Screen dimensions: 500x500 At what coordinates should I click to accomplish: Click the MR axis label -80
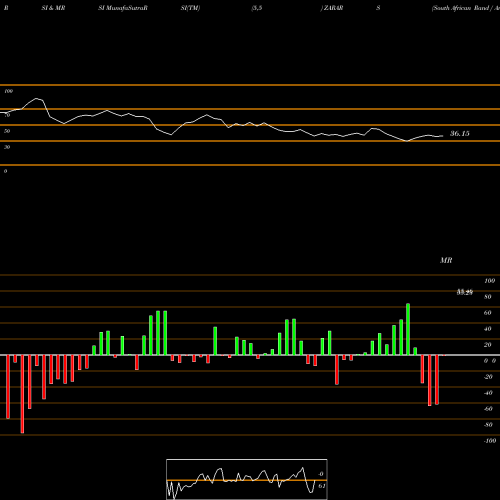pos(488,425)
